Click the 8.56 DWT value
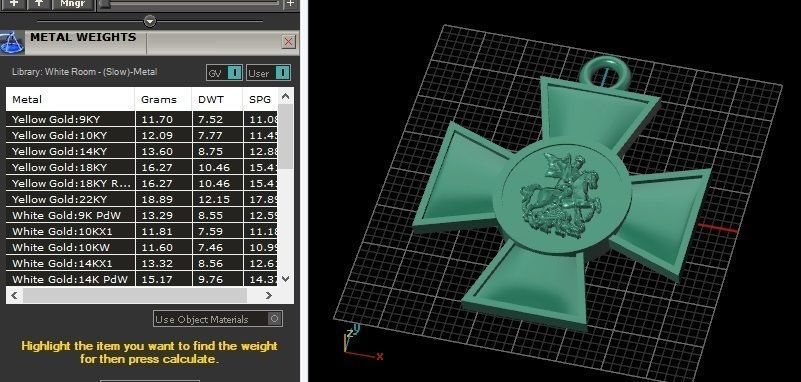This screenshot has height=382, width=801. (210, 263)
